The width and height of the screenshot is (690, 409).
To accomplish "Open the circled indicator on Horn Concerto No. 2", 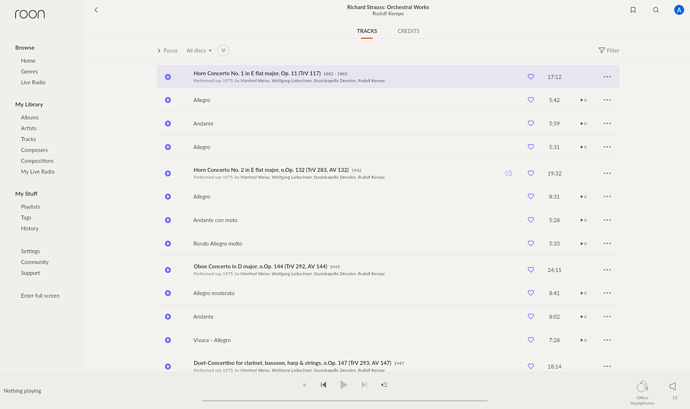I will coord(508,173).
